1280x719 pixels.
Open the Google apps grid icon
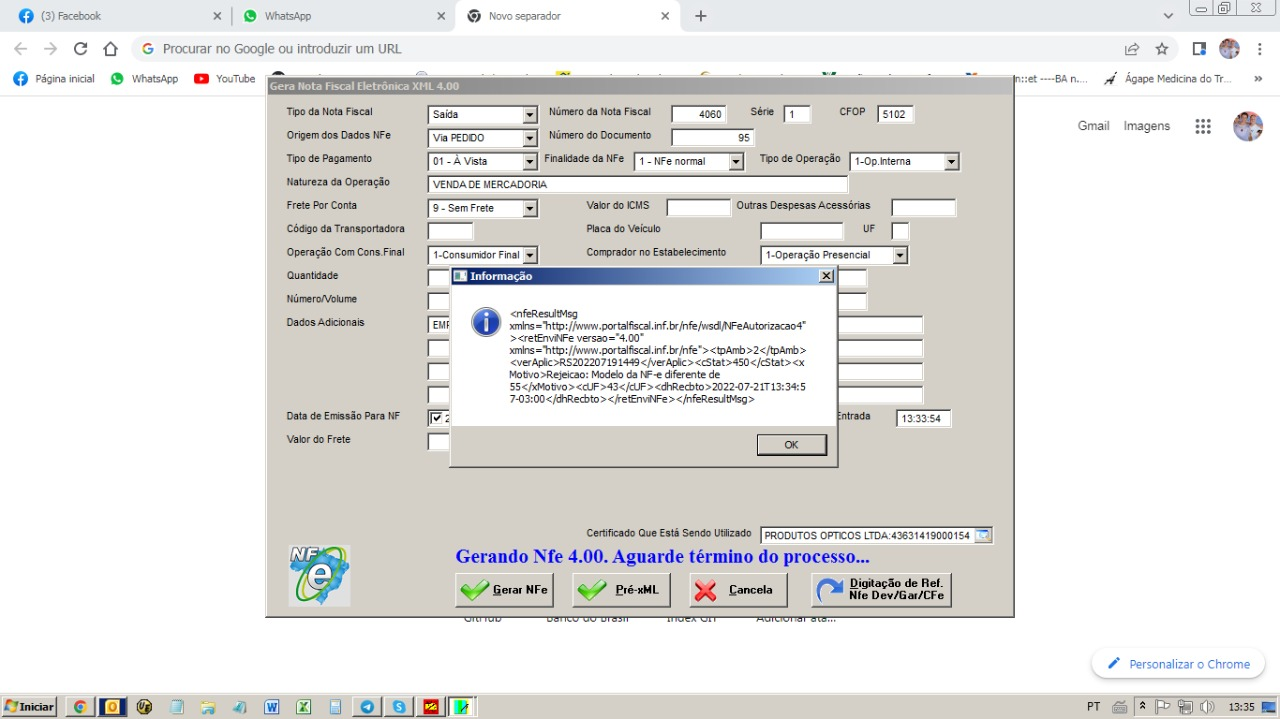pos(1203,126)
